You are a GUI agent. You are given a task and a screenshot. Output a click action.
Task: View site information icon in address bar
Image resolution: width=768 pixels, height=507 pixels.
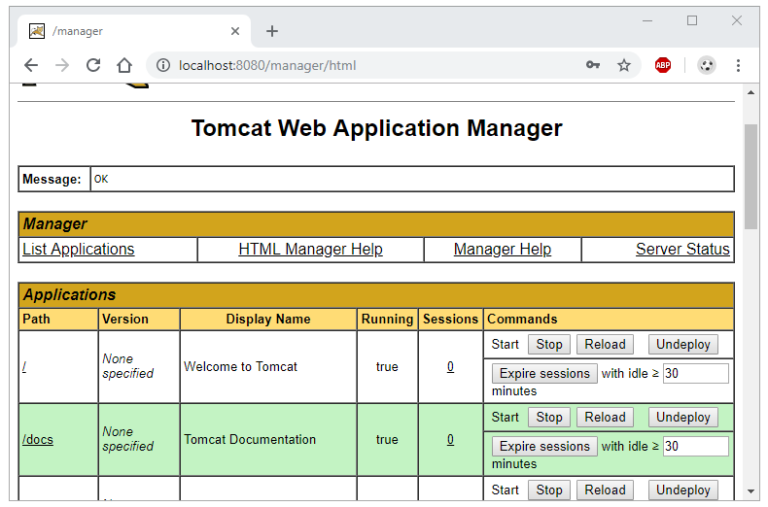pyautogui.click(x=163, y=65)
